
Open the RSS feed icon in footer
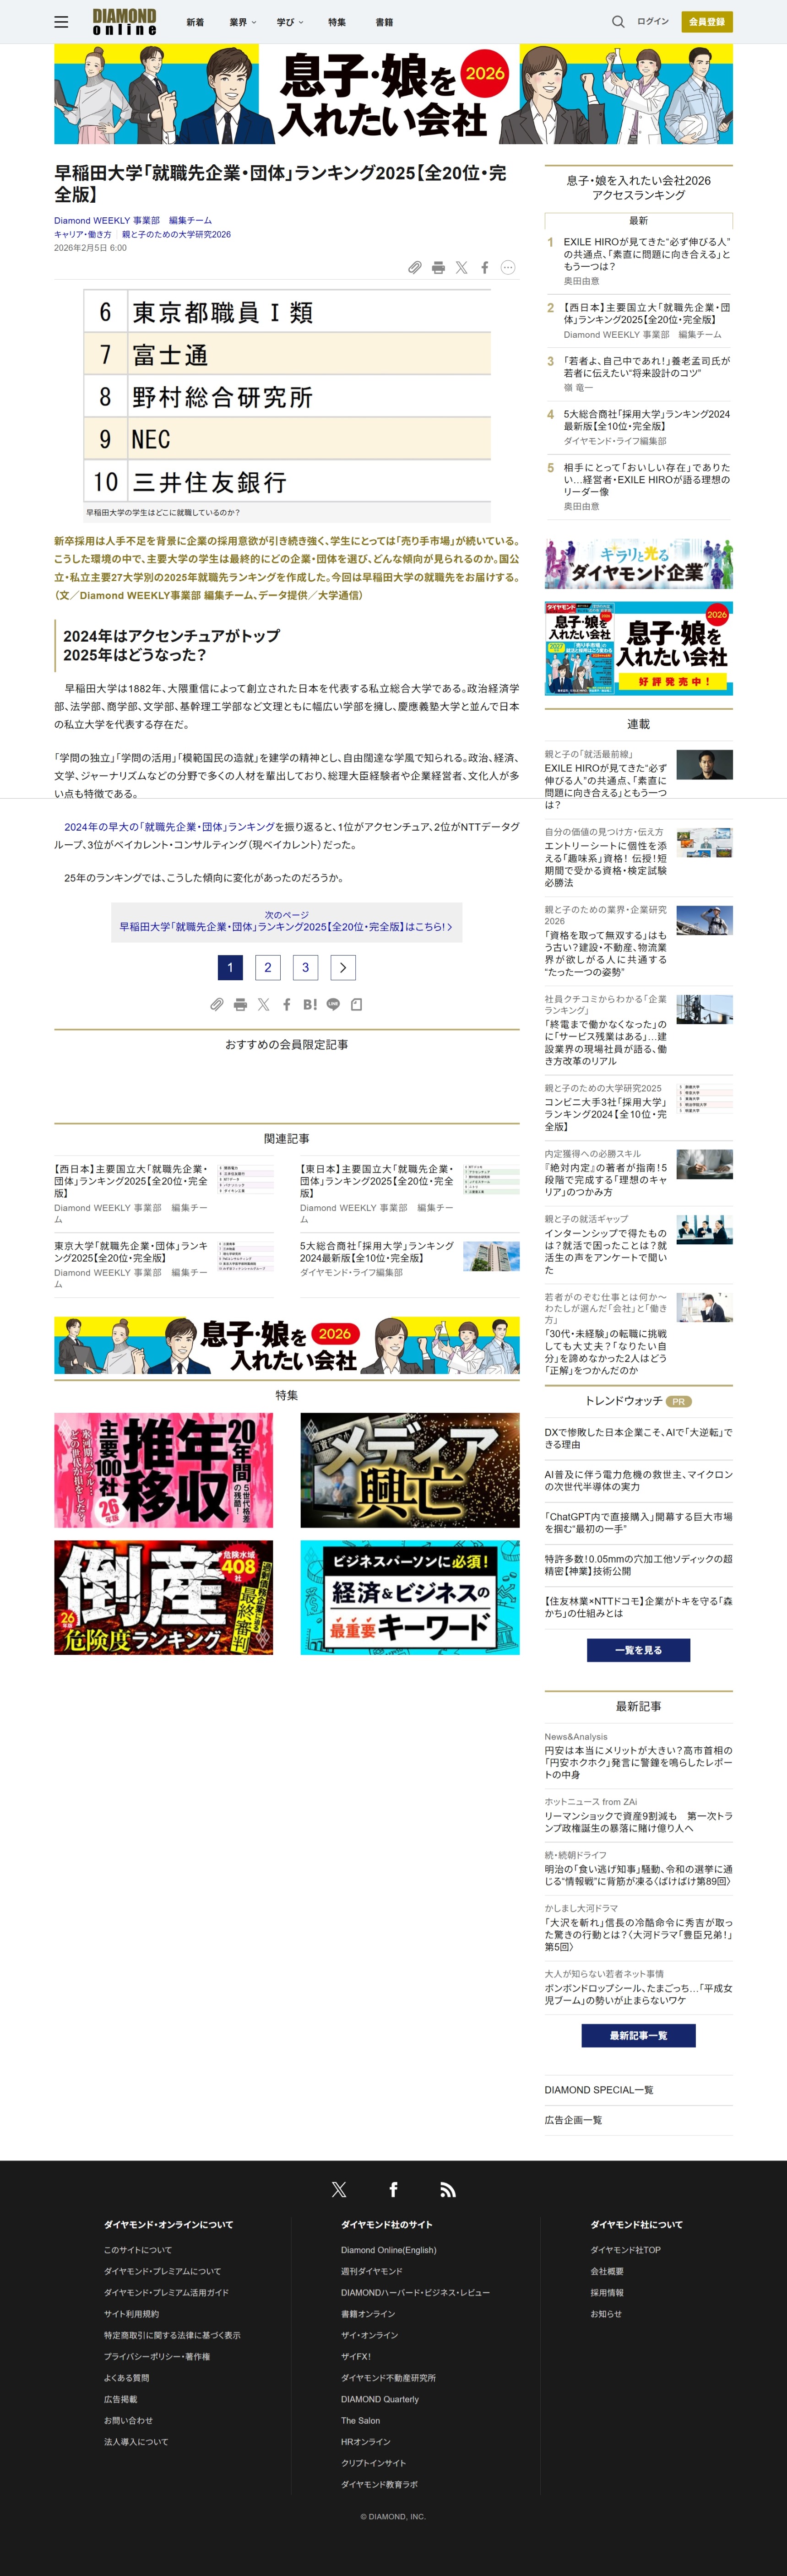pos(448,2190)
